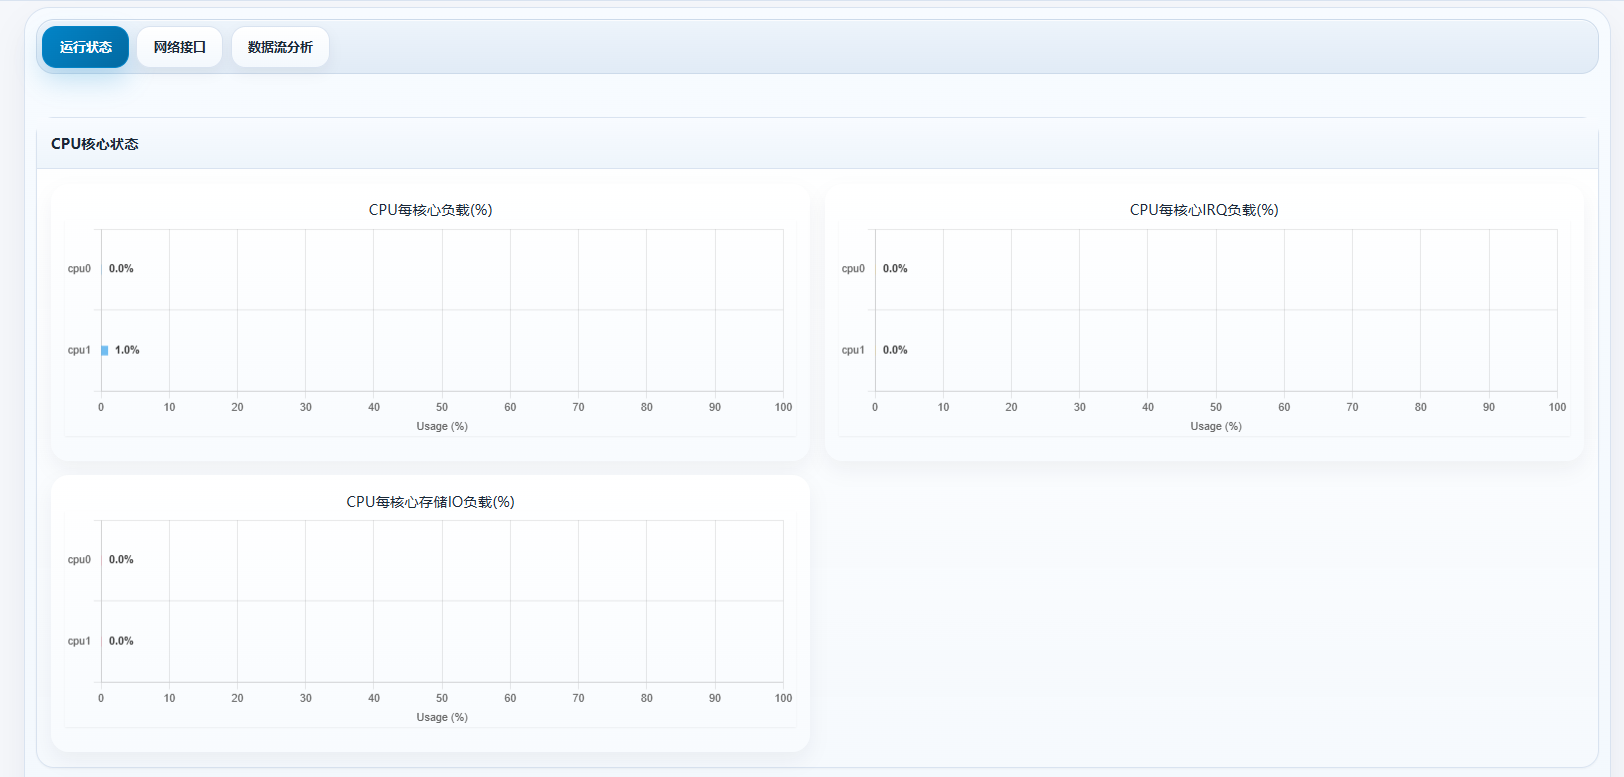Select cpu0 label in CPU每核心负载 chart
This screenshot has width=1624, height=777.
(79, 269)
